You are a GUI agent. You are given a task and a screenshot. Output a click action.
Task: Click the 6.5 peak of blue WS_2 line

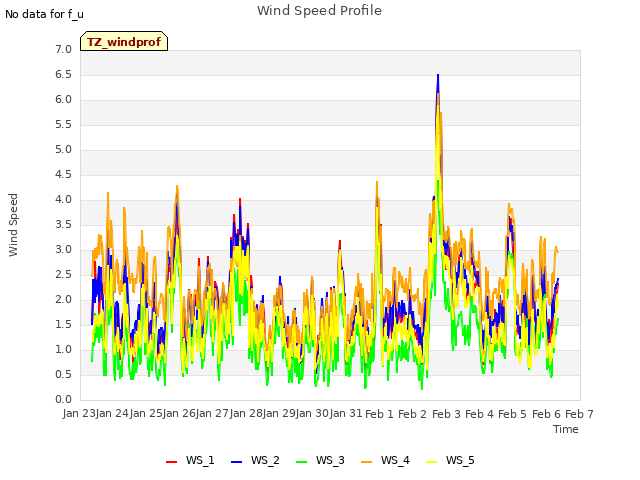pyautogui.click(x=438, y=76)
